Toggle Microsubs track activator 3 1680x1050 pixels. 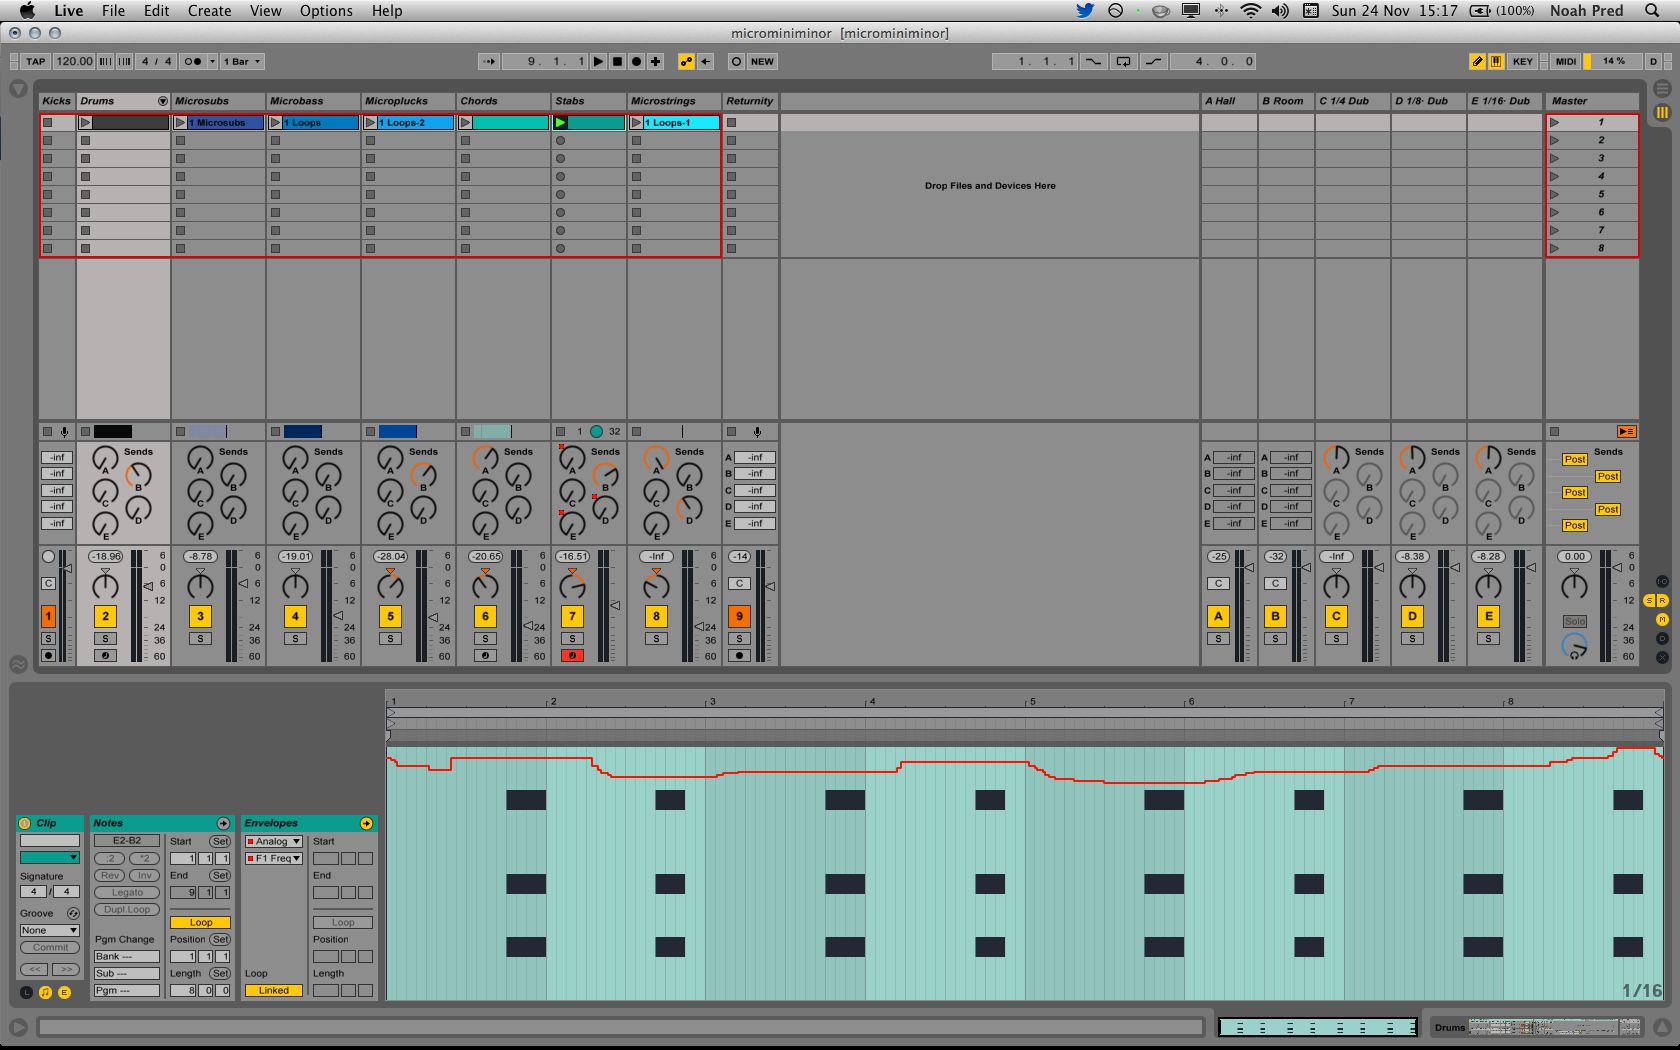200,616
